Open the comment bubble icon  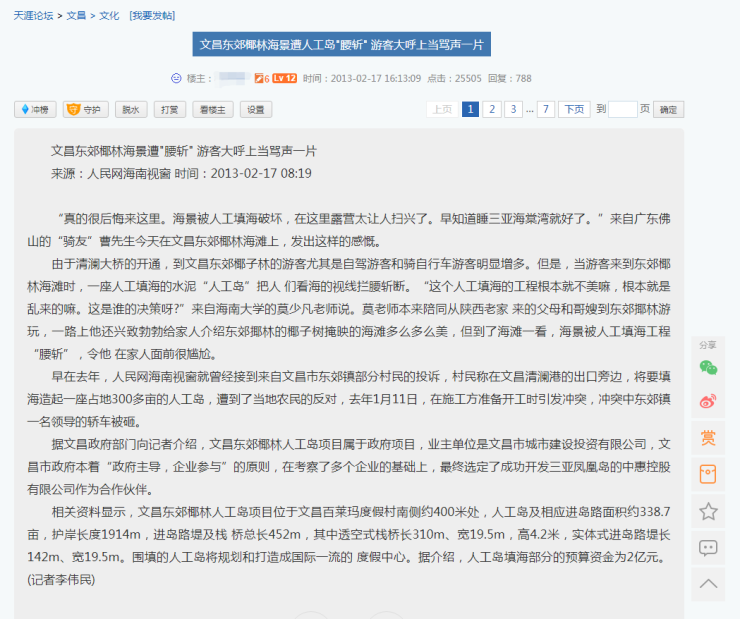point(708,548)
